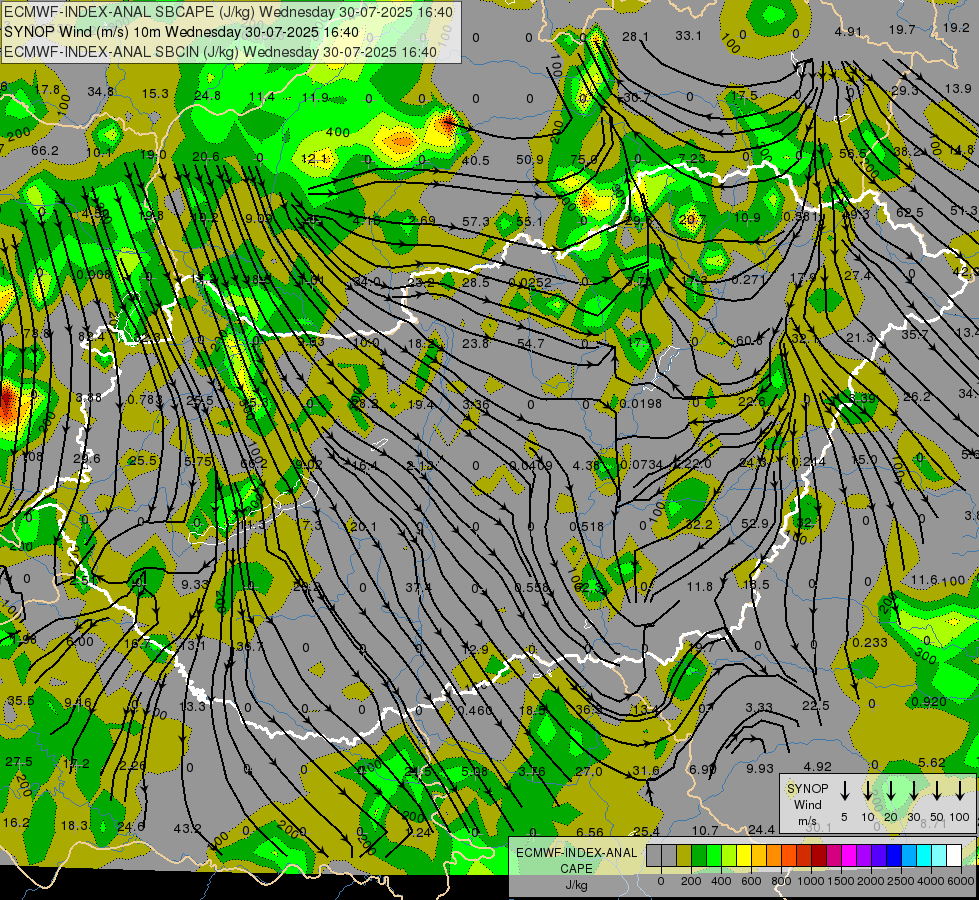Click the map value 54.7

tap(531, 344)
